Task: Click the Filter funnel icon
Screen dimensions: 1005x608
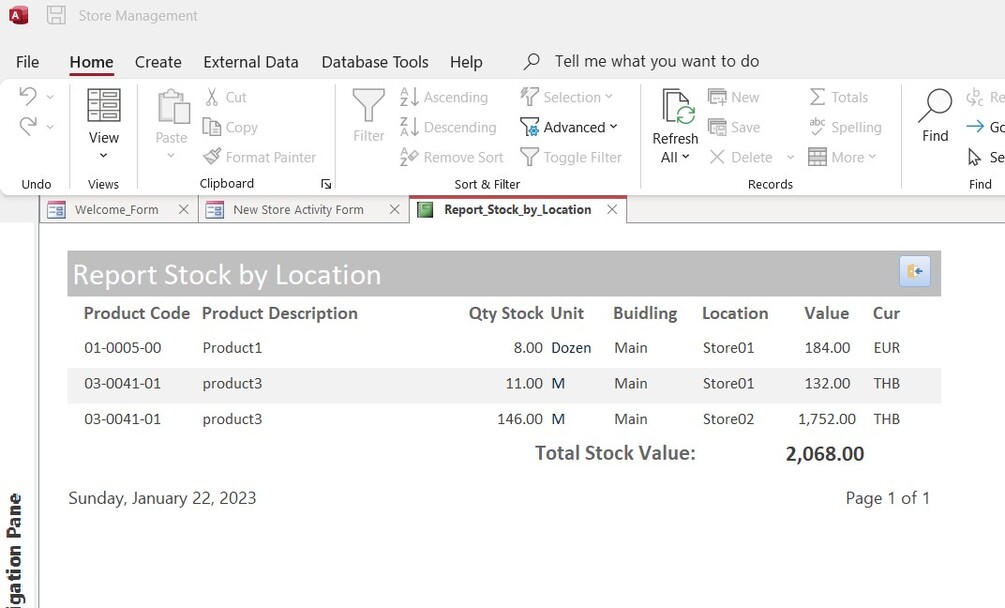Action: pyautogui.click(x=368, y=106)
